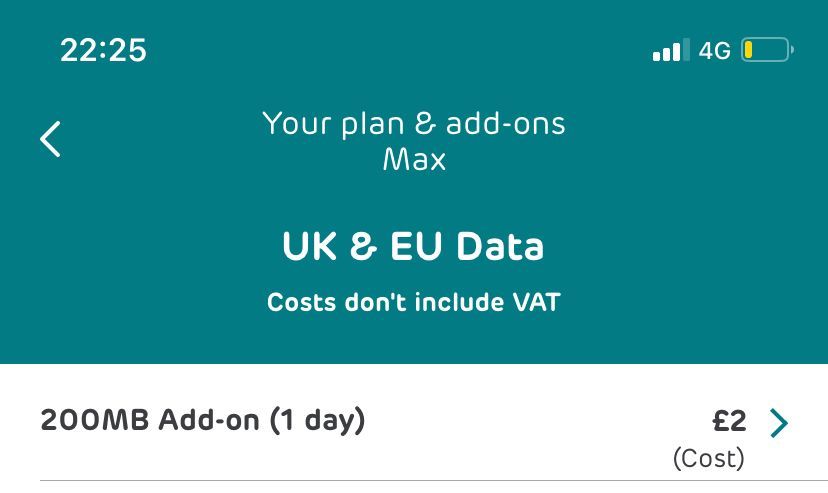Tap the cellular signal strength bars

671,50
